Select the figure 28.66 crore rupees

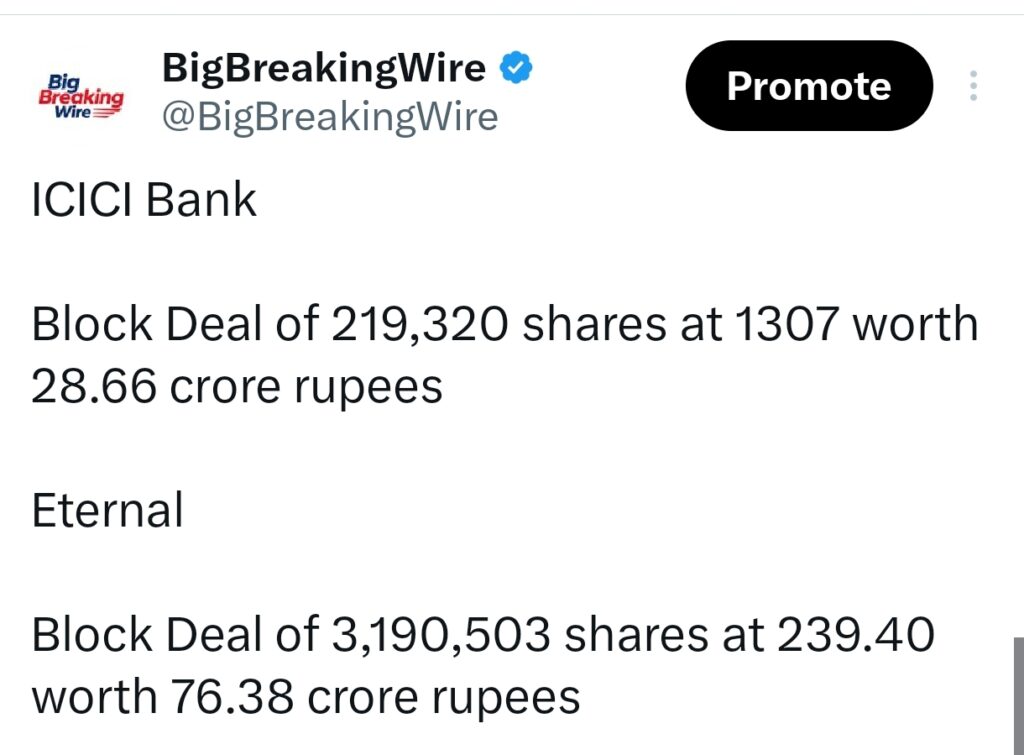(x=235, y=385)
